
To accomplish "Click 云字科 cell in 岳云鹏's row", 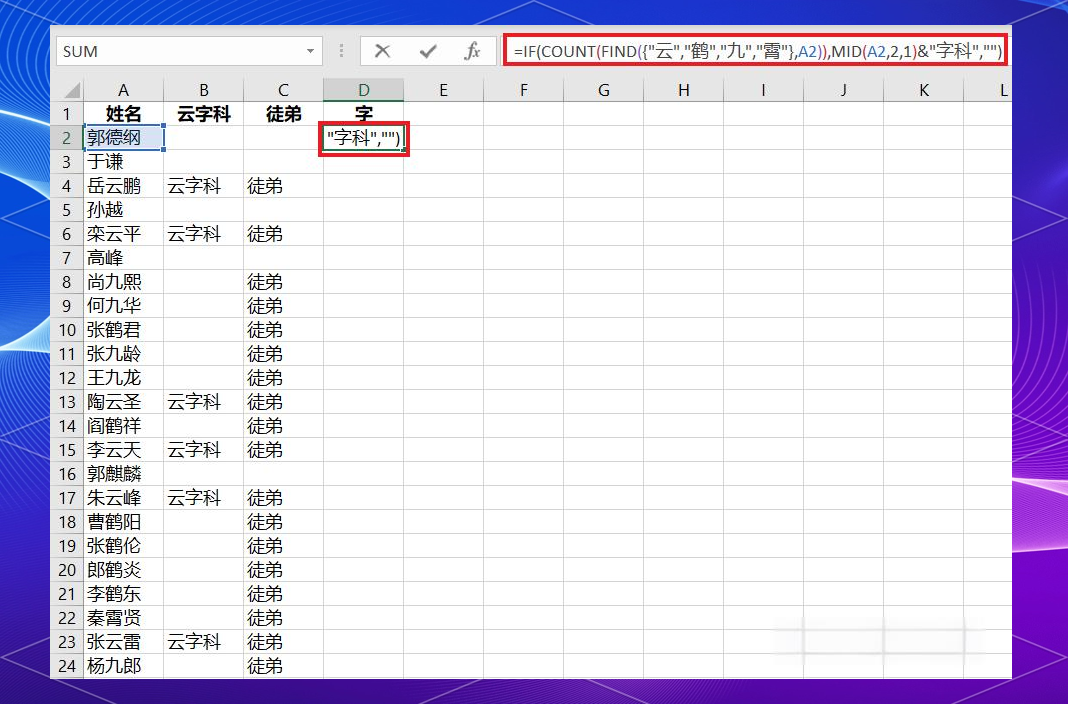I will 204,186.
